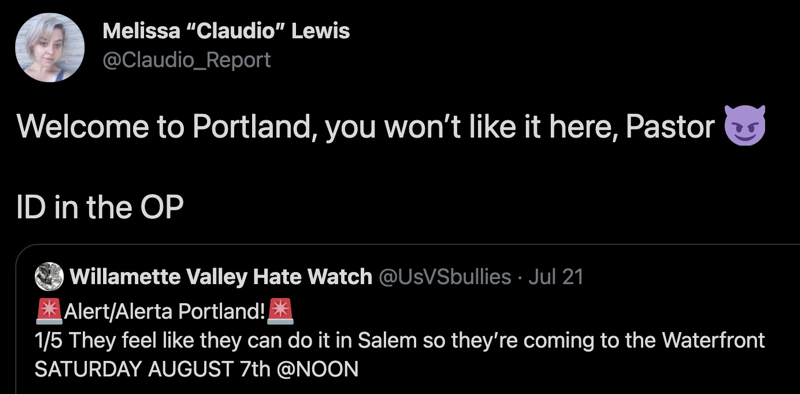Click the Willamette Valley Hate Watch account name
Screen dimensions: 800x394
click(220, 277)
